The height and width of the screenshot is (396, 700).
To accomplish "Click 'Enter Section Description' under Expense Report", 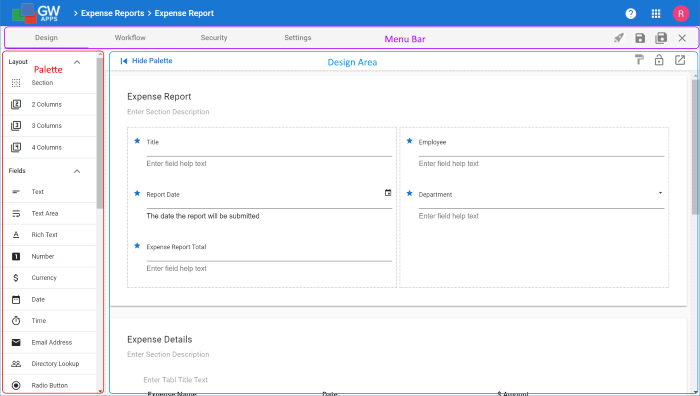I will point(168,112).
